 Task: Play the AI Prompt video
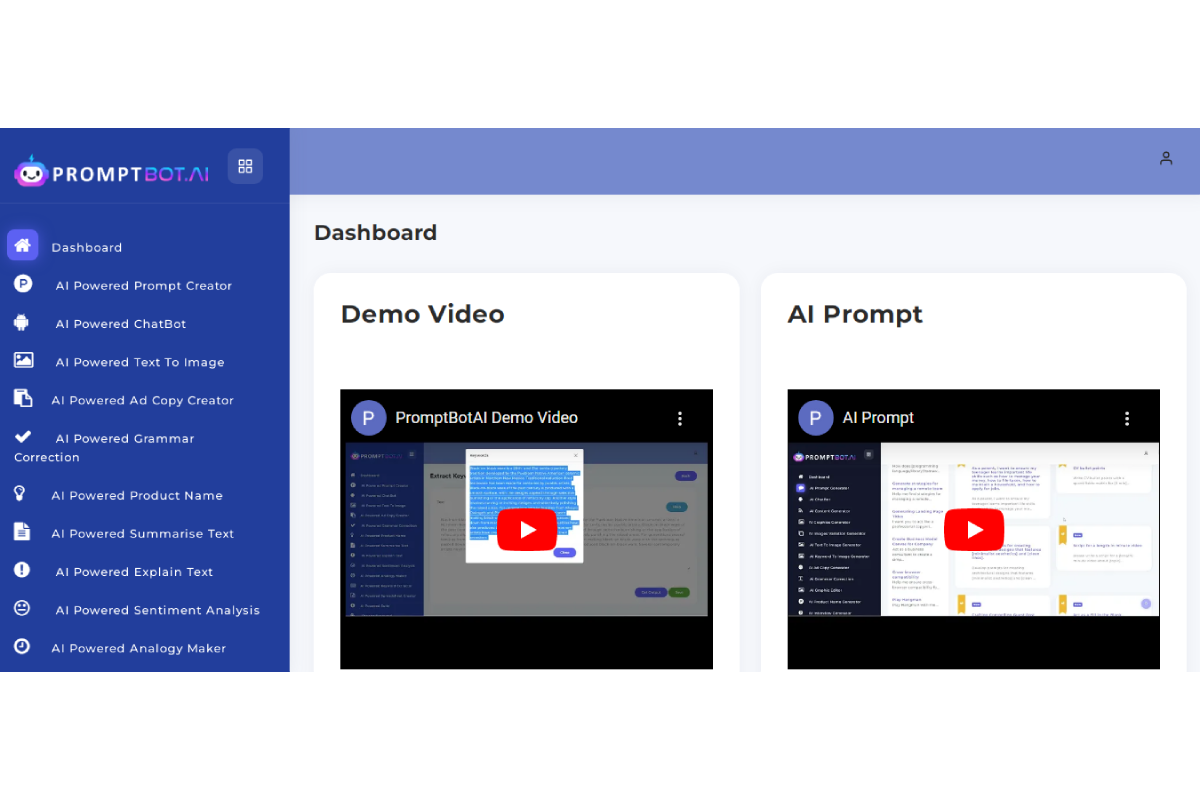click(974, 530)
